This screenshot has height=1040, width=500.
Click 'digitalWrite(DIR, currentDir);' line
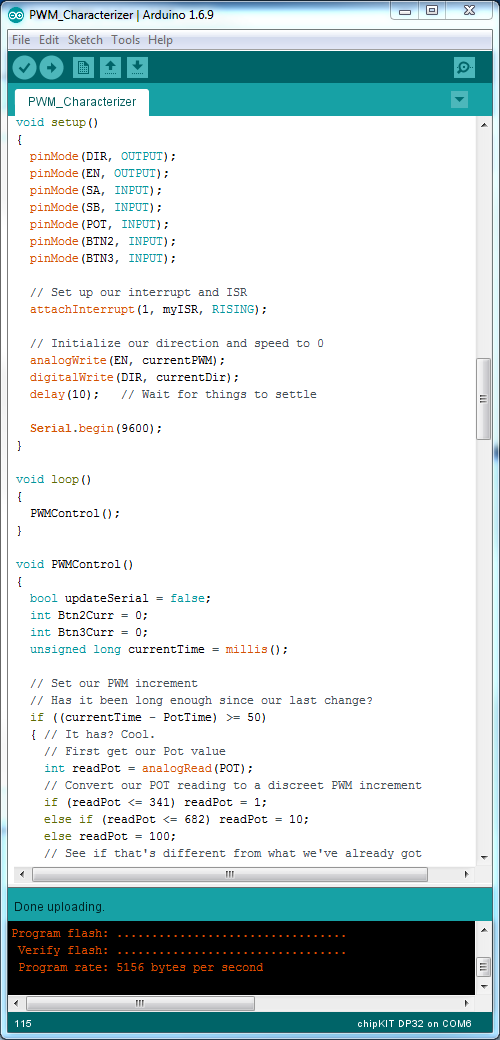pos(135,377)
